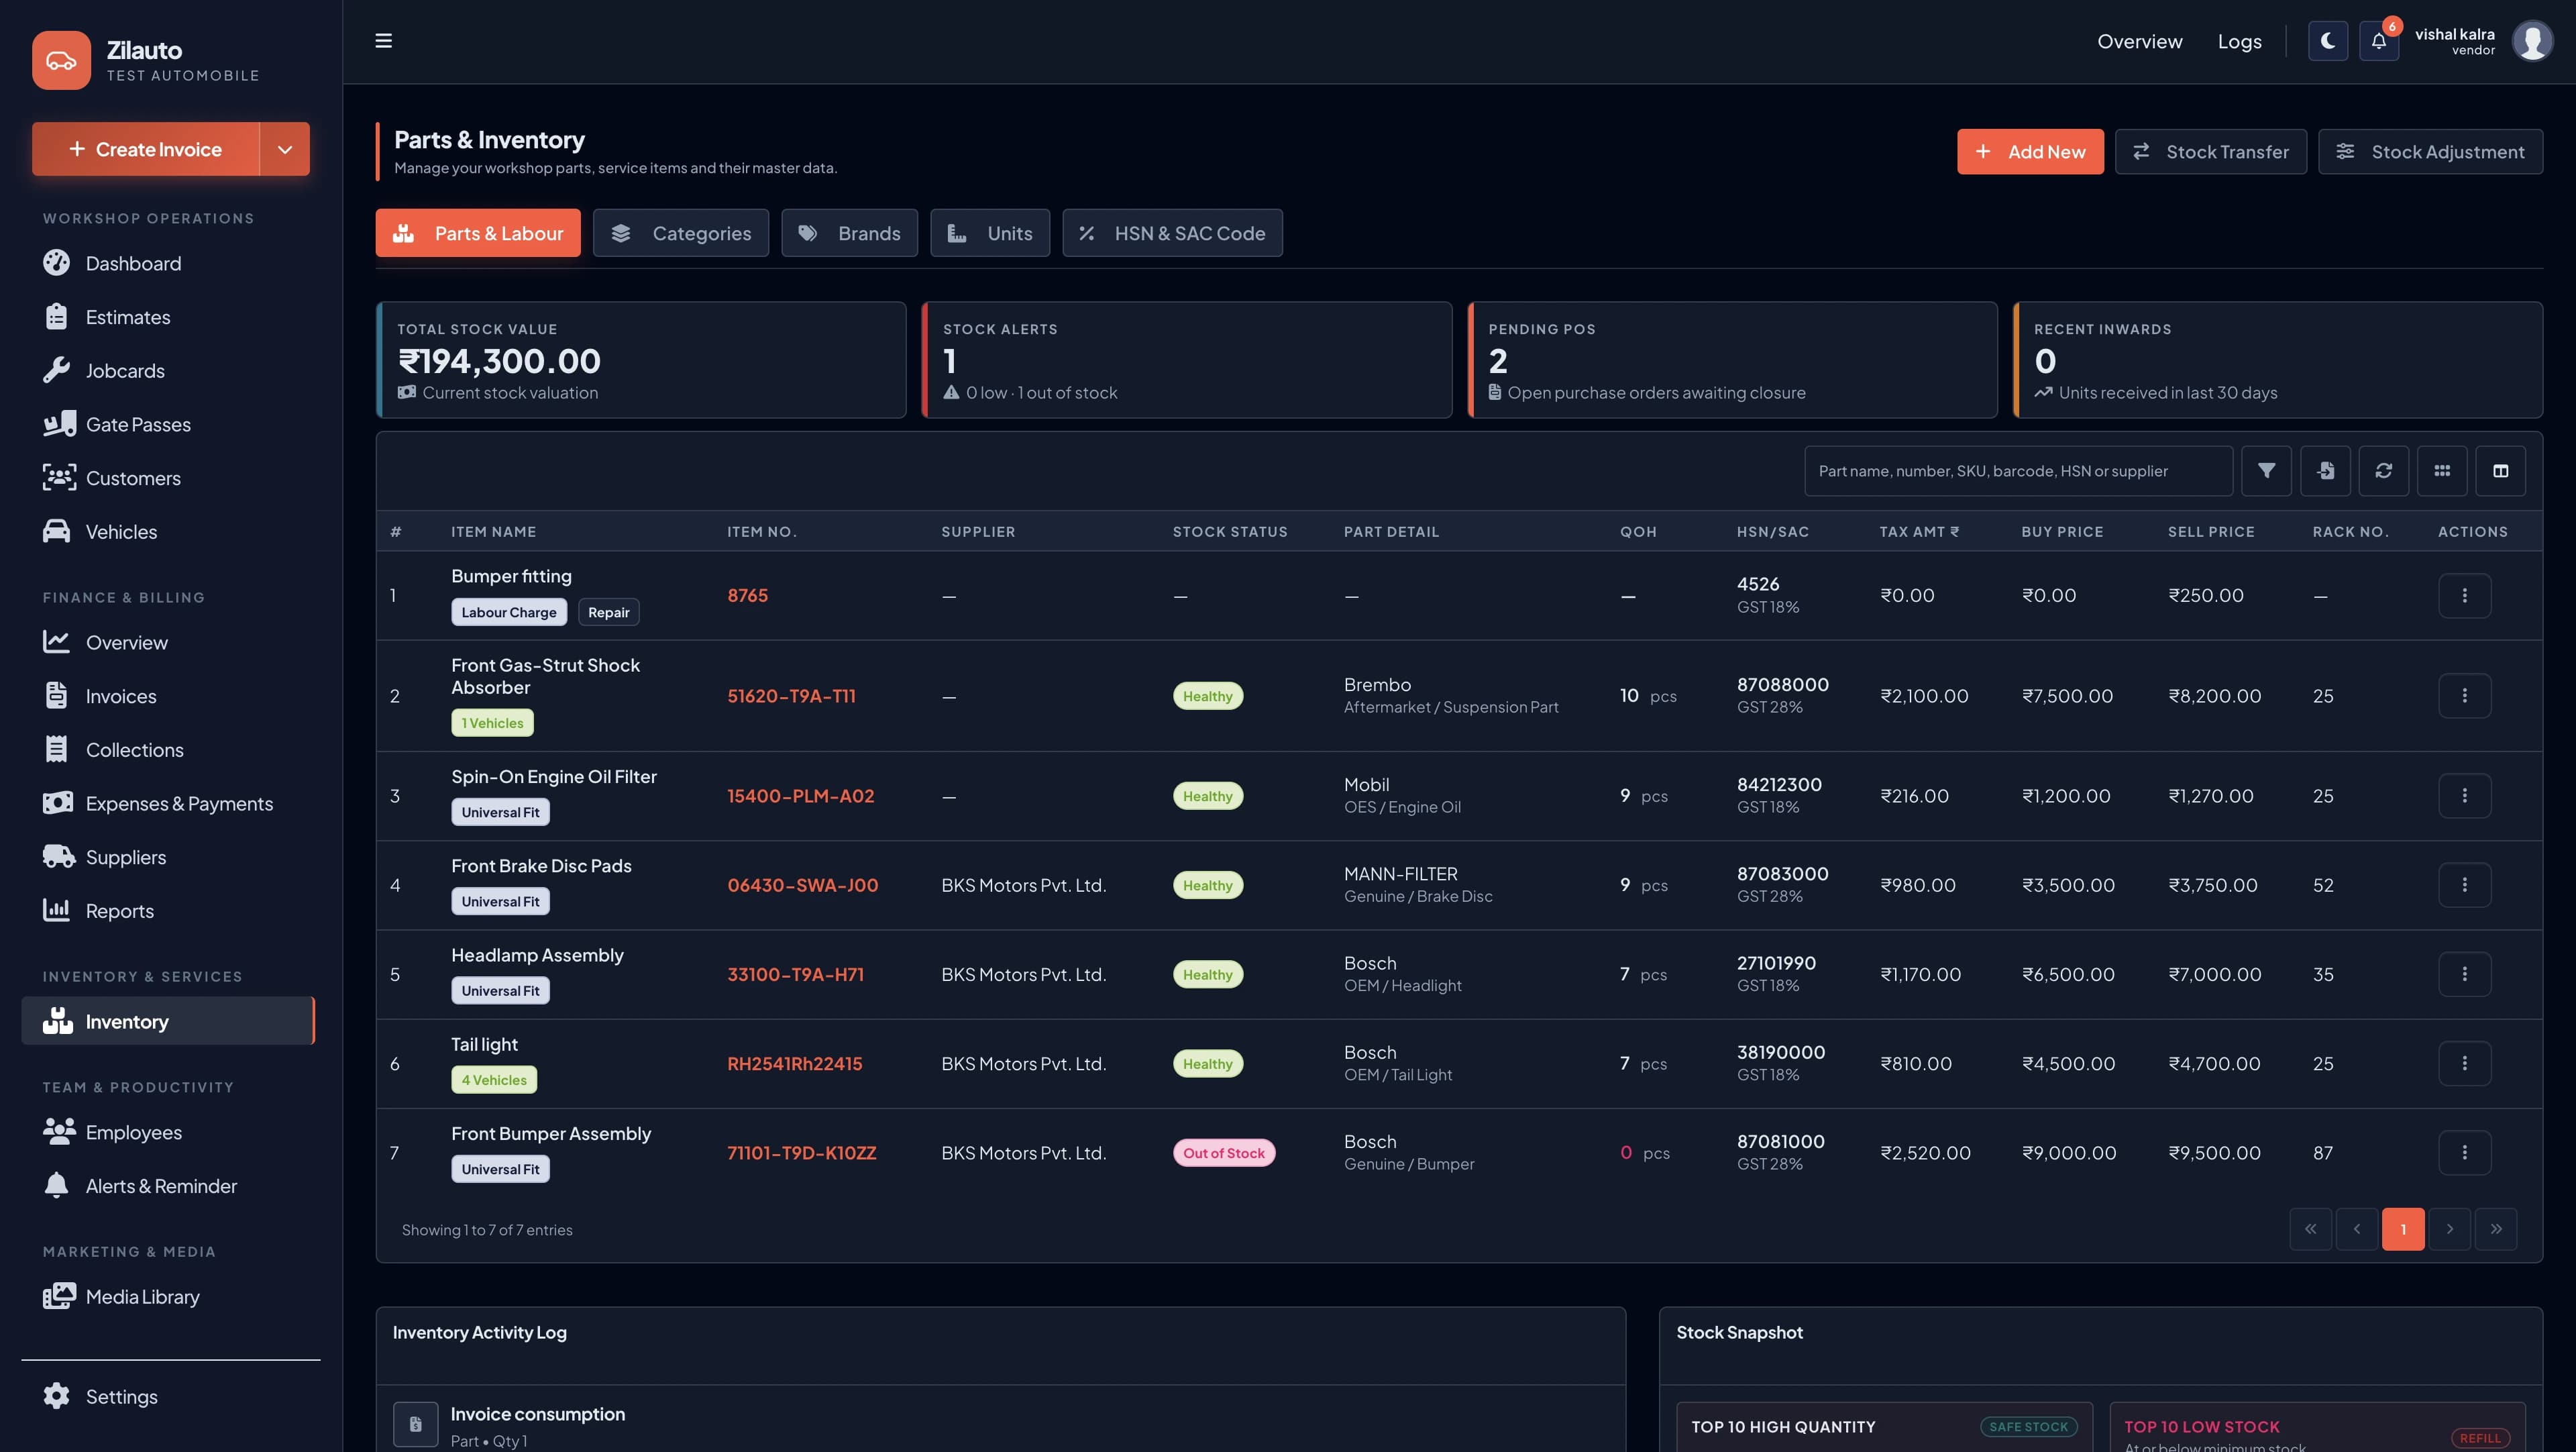The width and height of the screenshot is (2576, 1452).
Task: Open actions menu for Bumper fitting row
Action: (2464, 595)
